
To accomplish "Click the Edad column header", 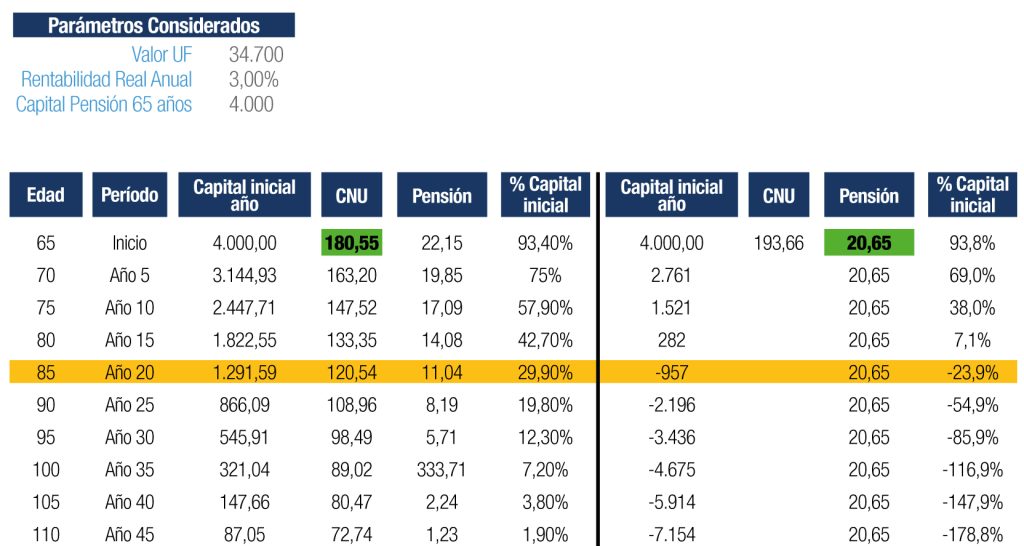I will [46, 195].
